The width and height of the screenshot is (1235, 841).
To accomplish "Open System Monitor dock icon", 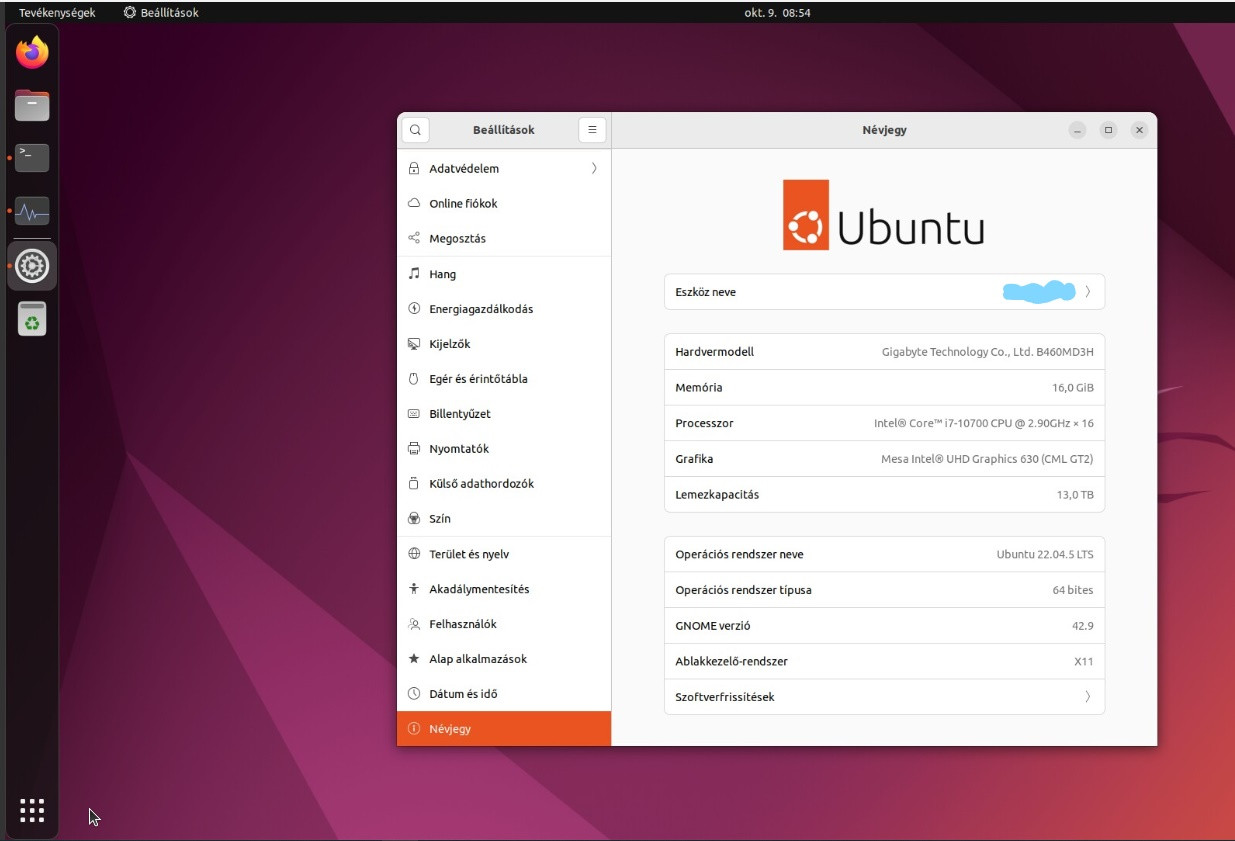I will [32, 212].
